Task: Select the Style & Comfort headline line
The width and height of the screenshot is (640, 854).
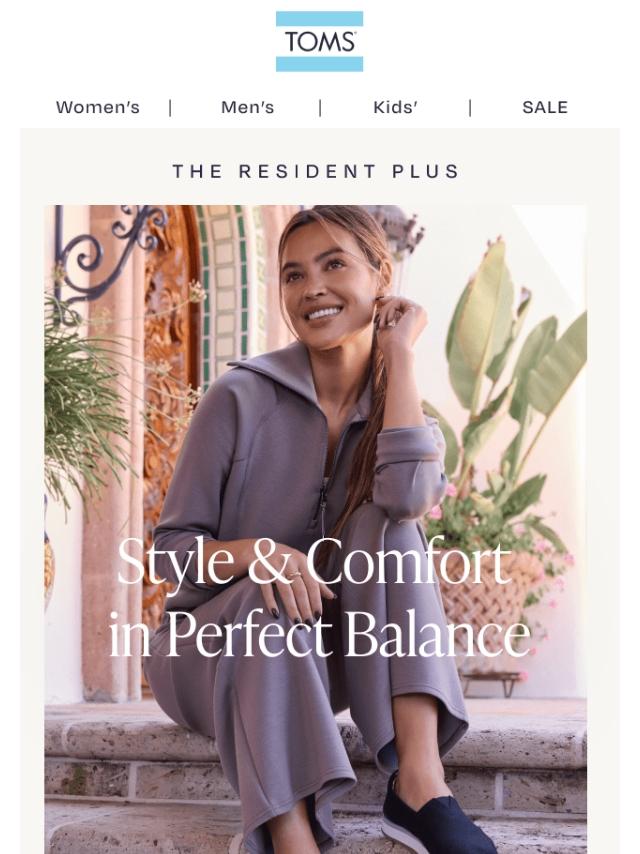Action: (x=314, y=561)
